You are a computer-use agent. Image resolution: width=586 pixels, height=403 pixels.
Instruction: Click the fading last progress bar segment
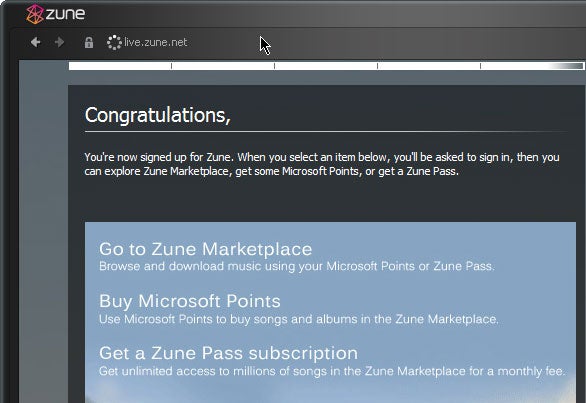pyautogui.click(x=532, y=66)
